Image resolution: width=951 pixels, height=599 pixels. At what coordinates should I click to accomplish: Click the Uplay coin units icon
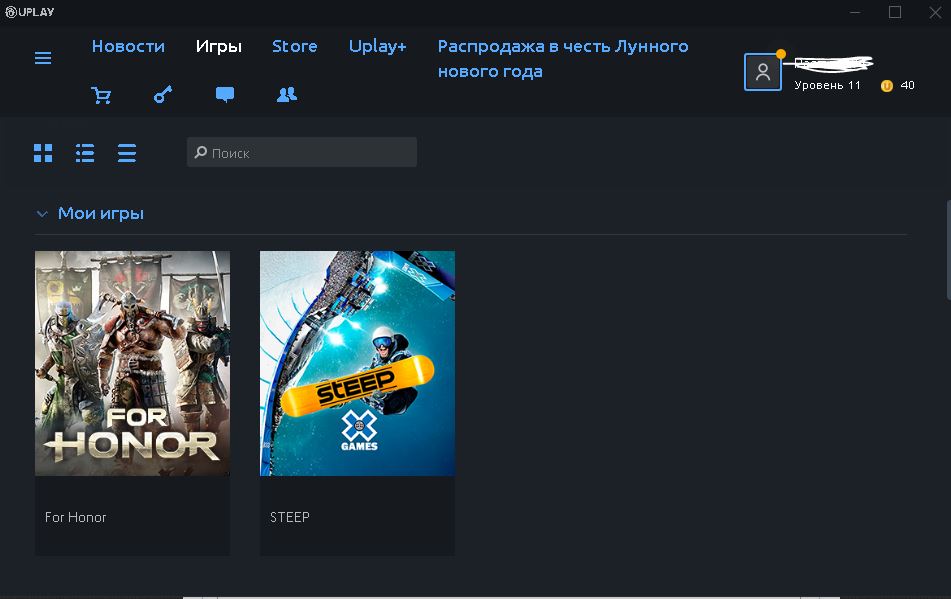pyautogui.click(x=887, y=85)
